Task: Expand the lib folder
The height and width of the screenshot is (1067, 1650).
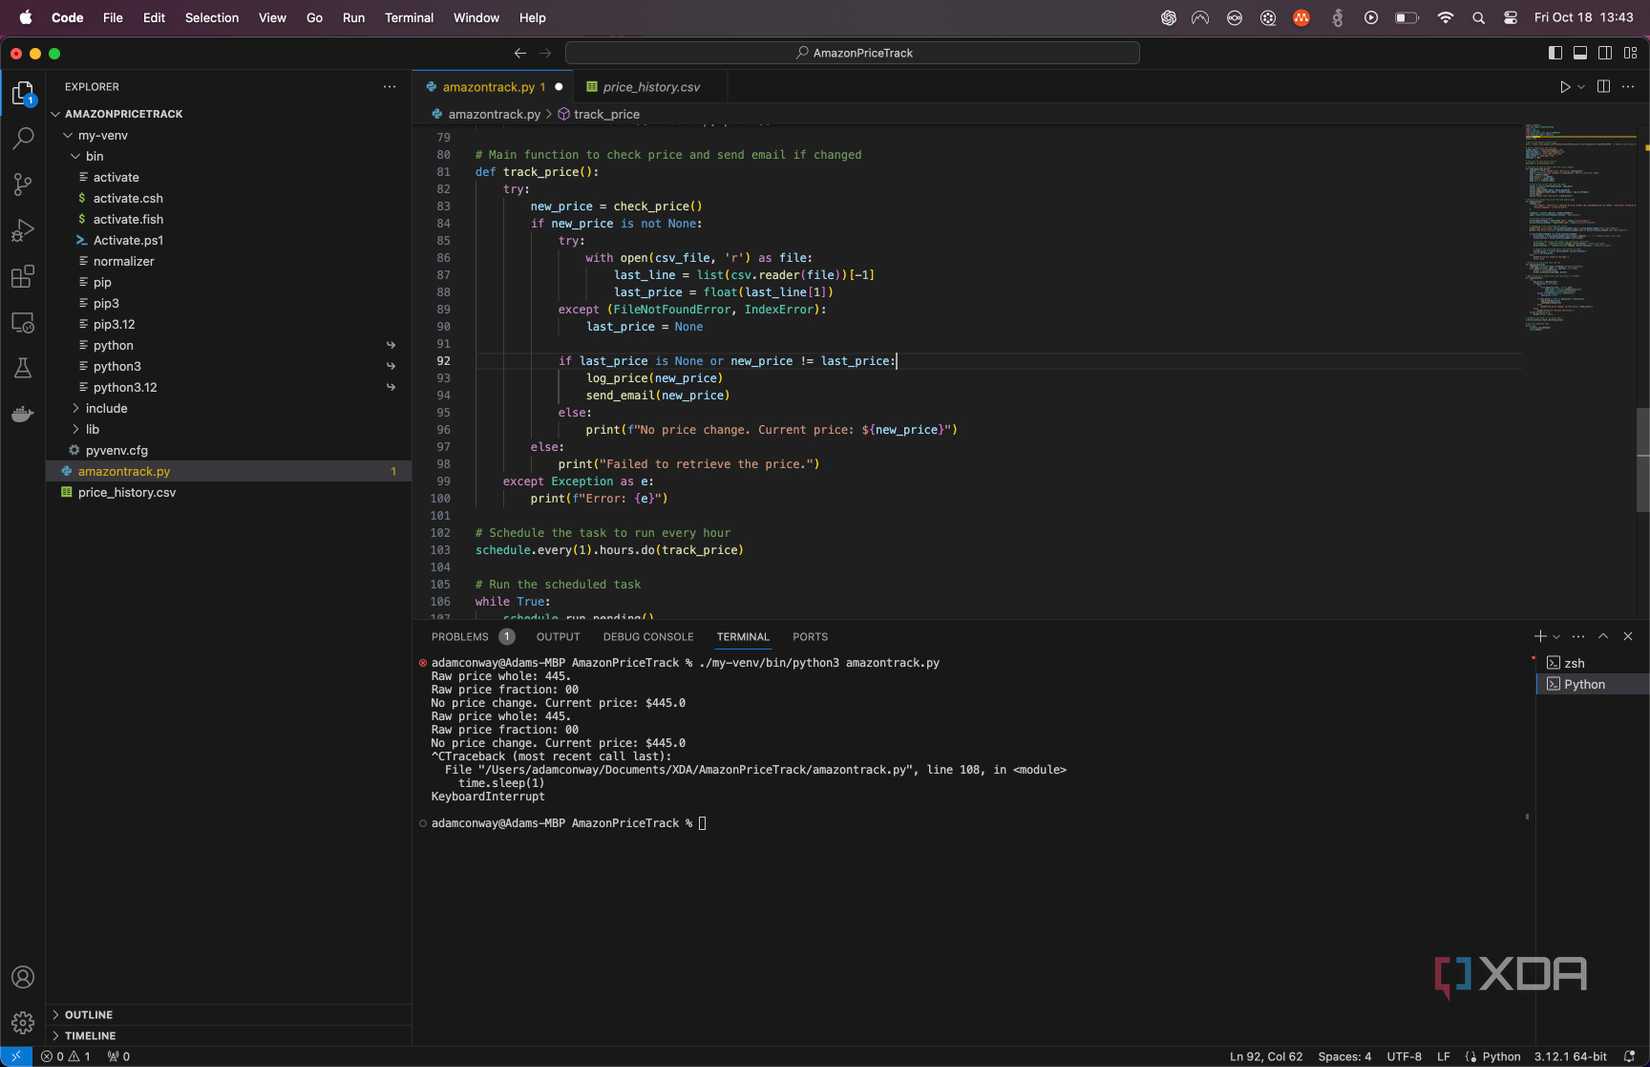Action: 75,429
